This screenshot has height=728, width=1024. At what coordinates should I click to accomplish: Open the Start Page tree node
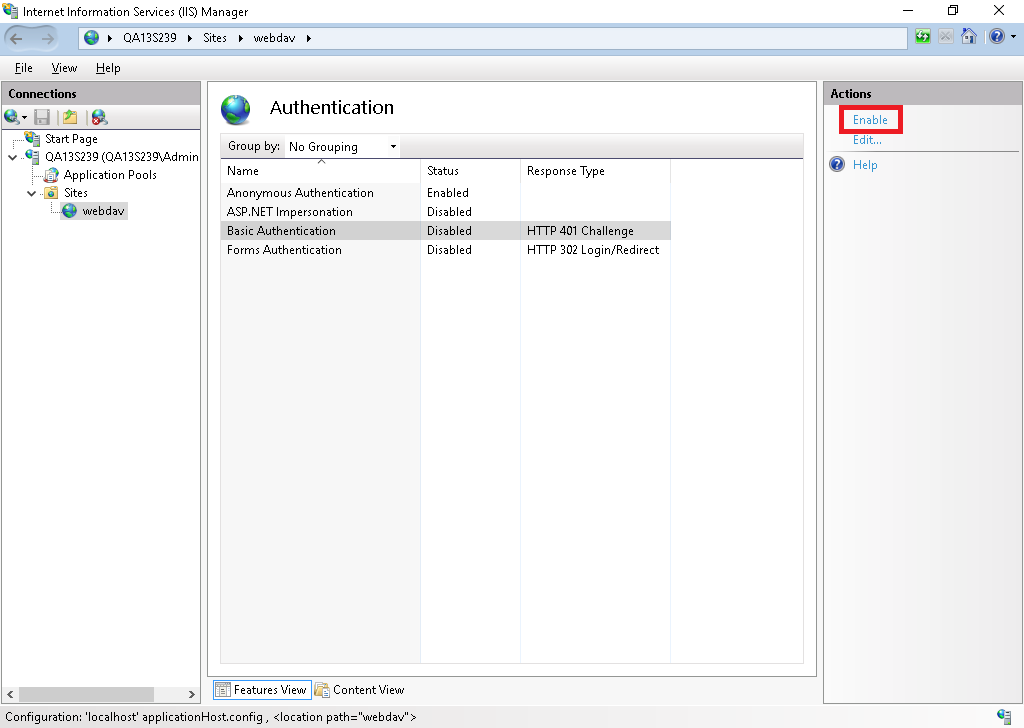70,139
